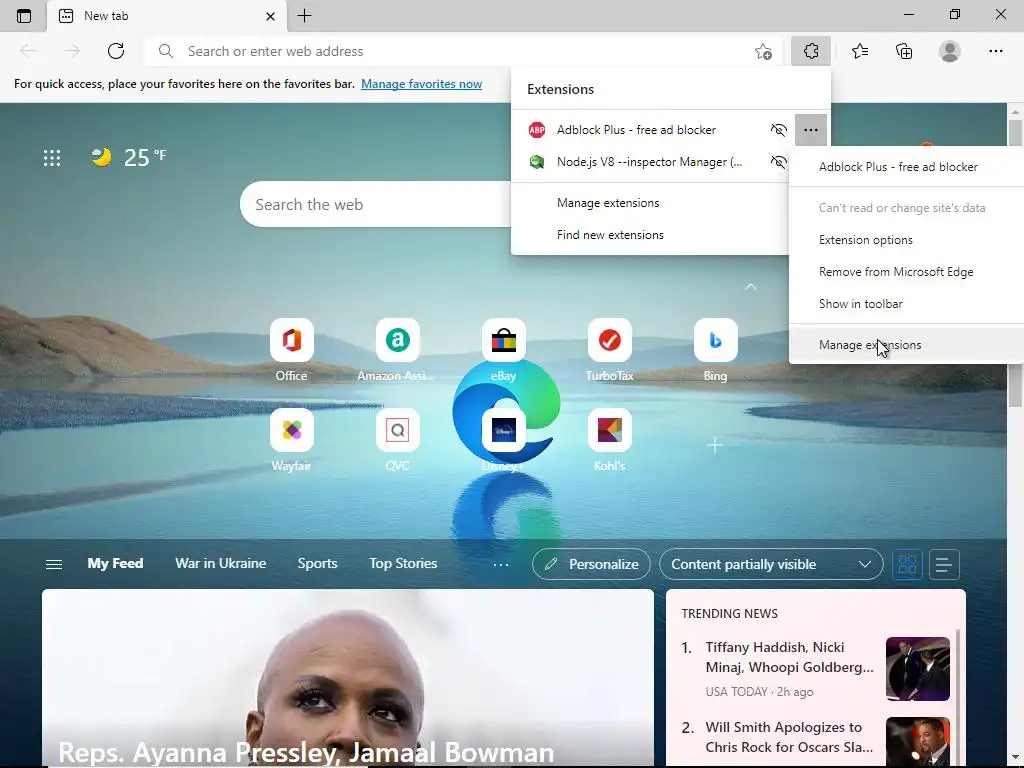Switch to Sports feed tab
The height and width of the screenshot is (768, 1024).
tap(317, 564)
